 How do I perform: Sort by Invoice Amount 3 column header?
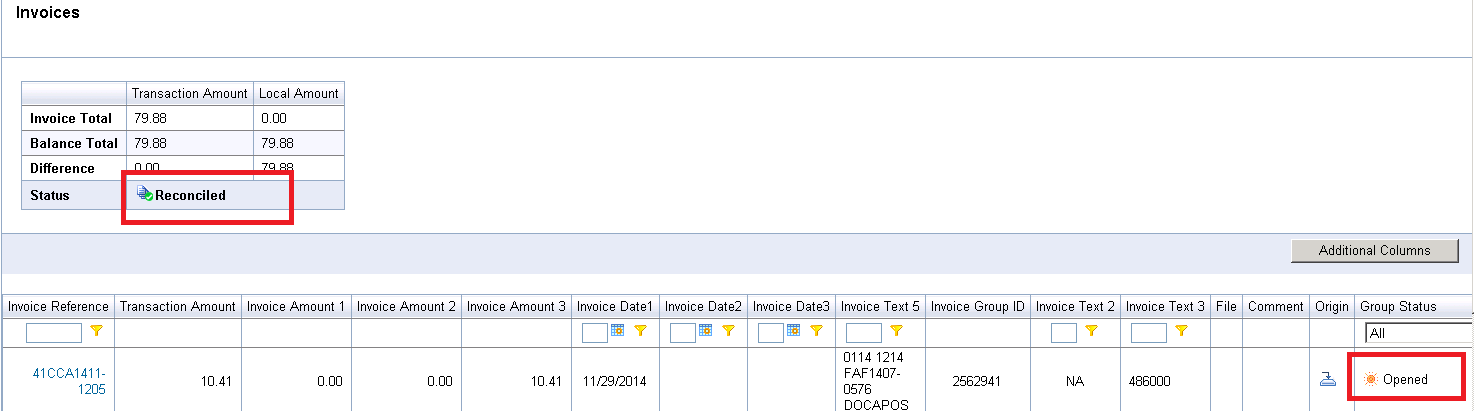point(516,306)
